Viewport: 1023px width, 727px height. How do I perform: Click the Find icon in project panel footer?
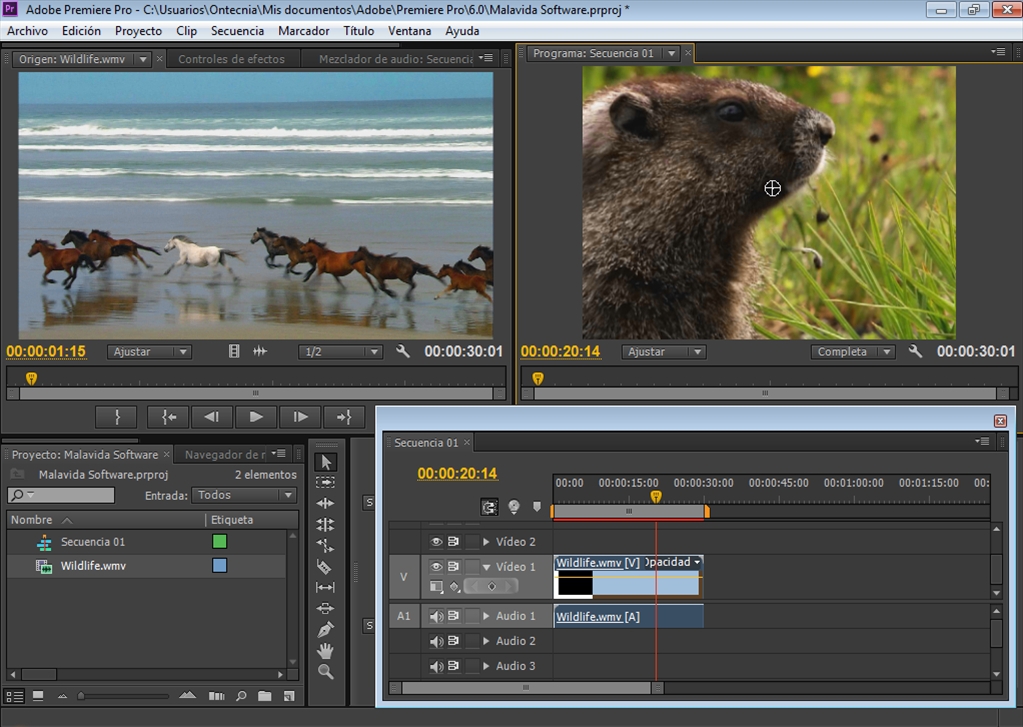241,696
